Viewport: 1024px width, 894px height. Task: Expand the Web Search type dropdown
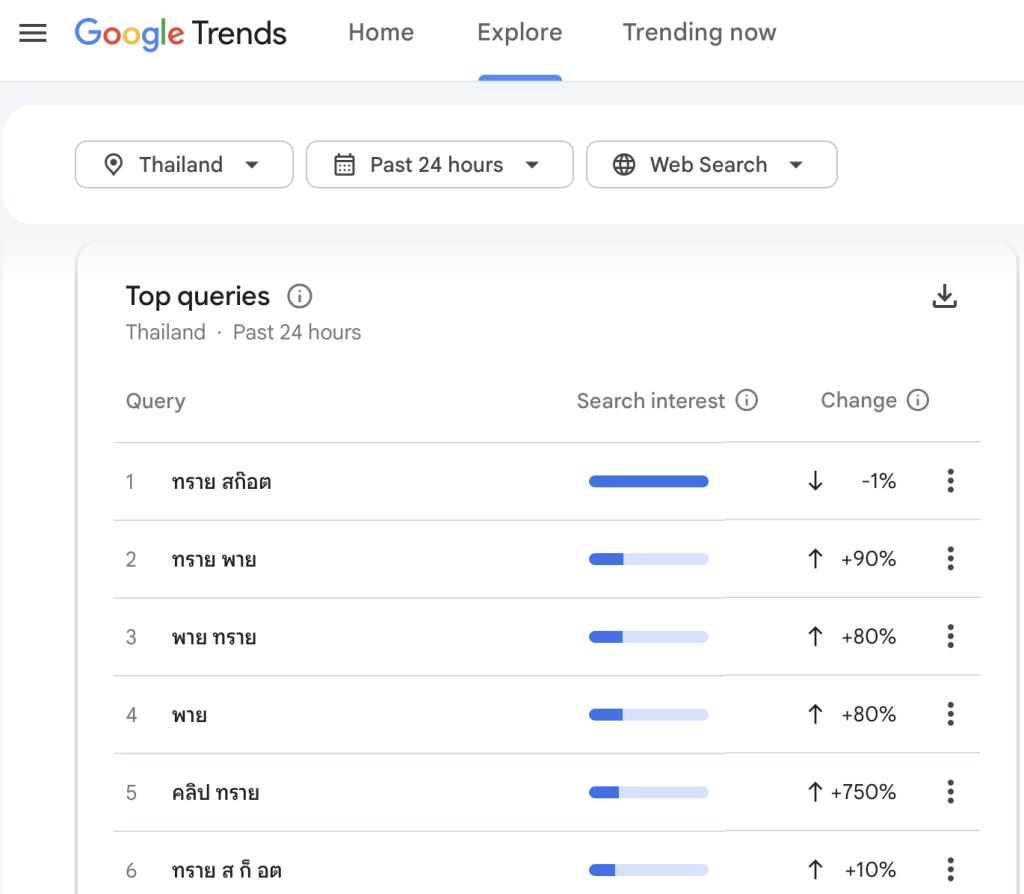pyautogui.click(x=712, y=165)
